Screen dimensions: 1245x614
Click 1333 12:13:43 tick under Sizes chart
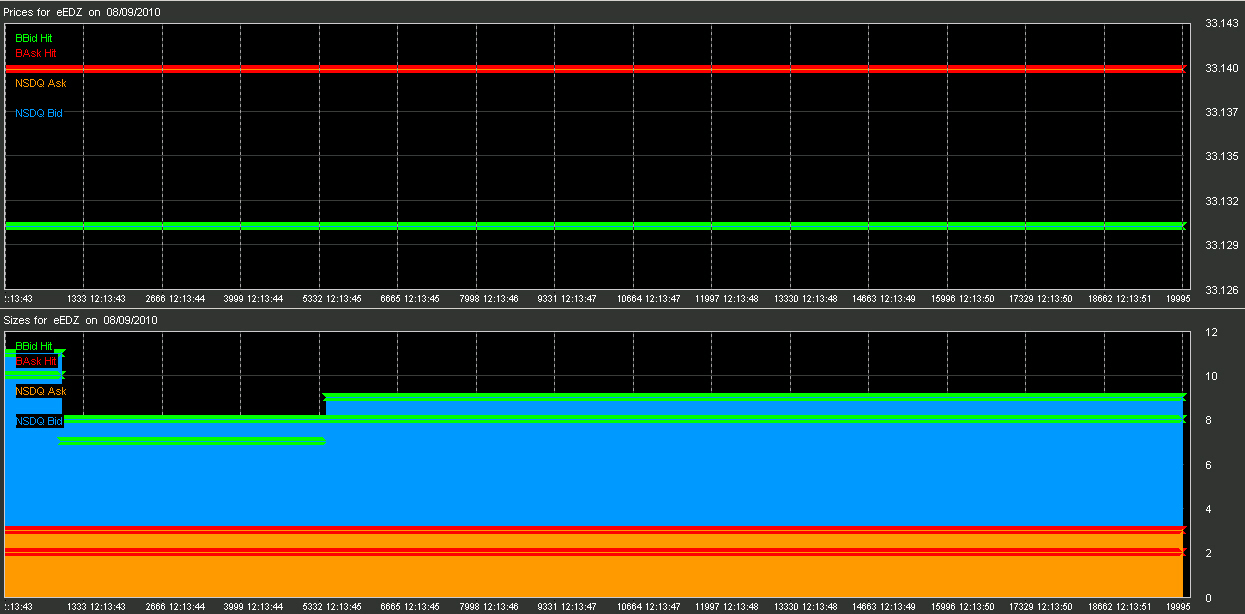pyautogui.click(x=96, y=606)
